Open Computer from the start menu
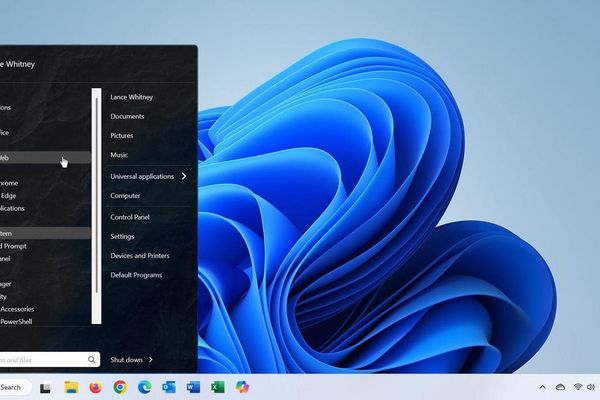600x400 pixels. [125, 196]
